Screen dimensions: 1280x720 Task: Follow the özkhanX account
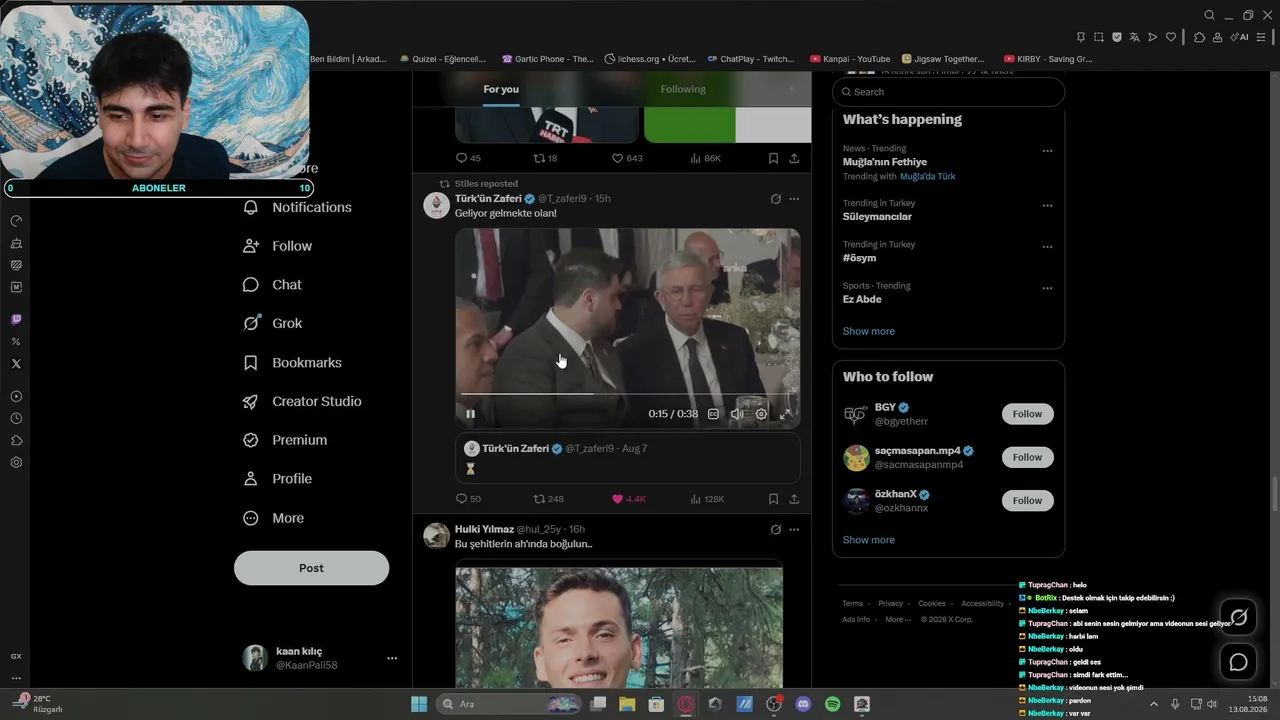pos(1027,500)
